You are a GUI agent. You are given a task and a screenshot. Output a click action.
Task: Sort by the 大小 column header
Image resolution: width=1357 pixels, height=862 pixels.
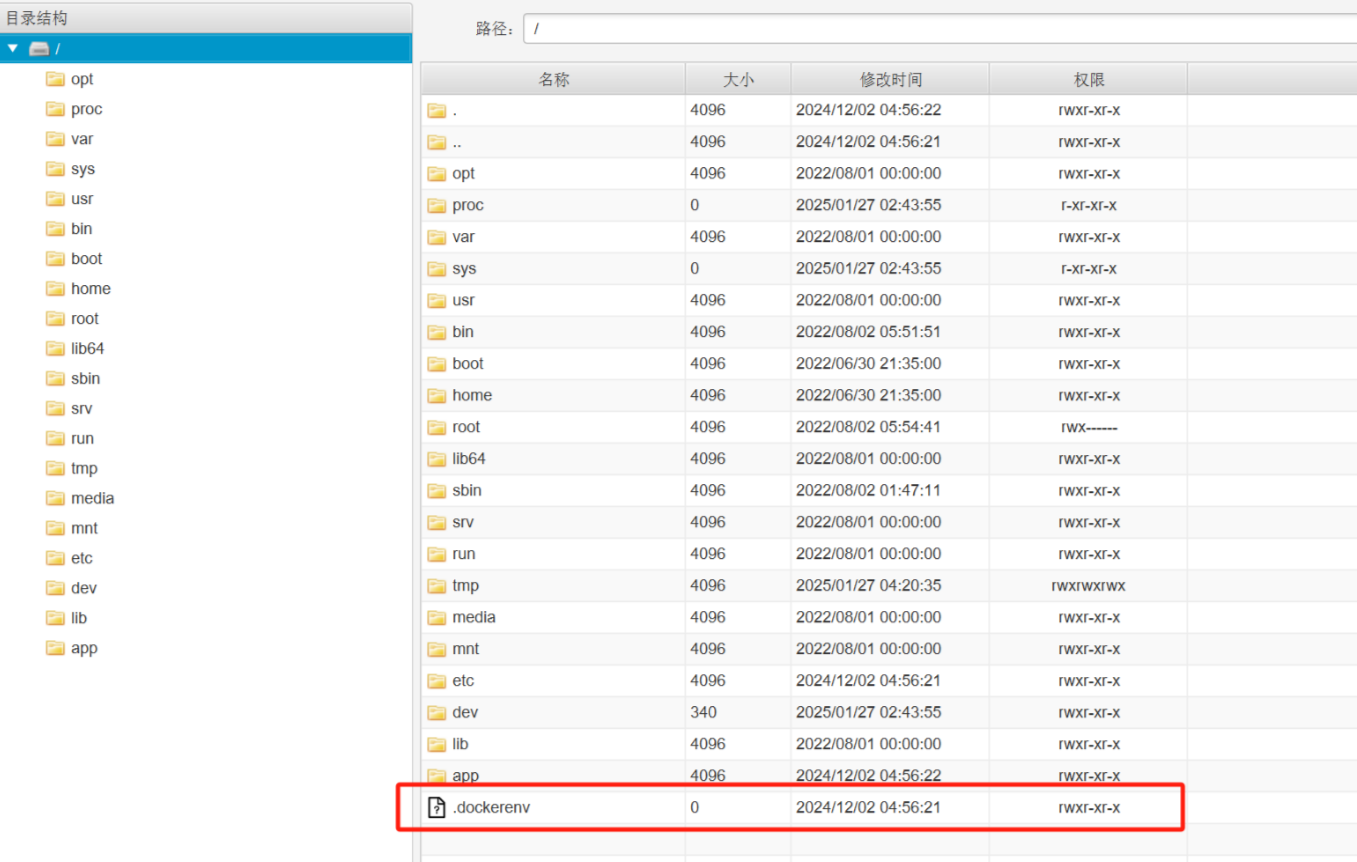click(x=738, y=79)
